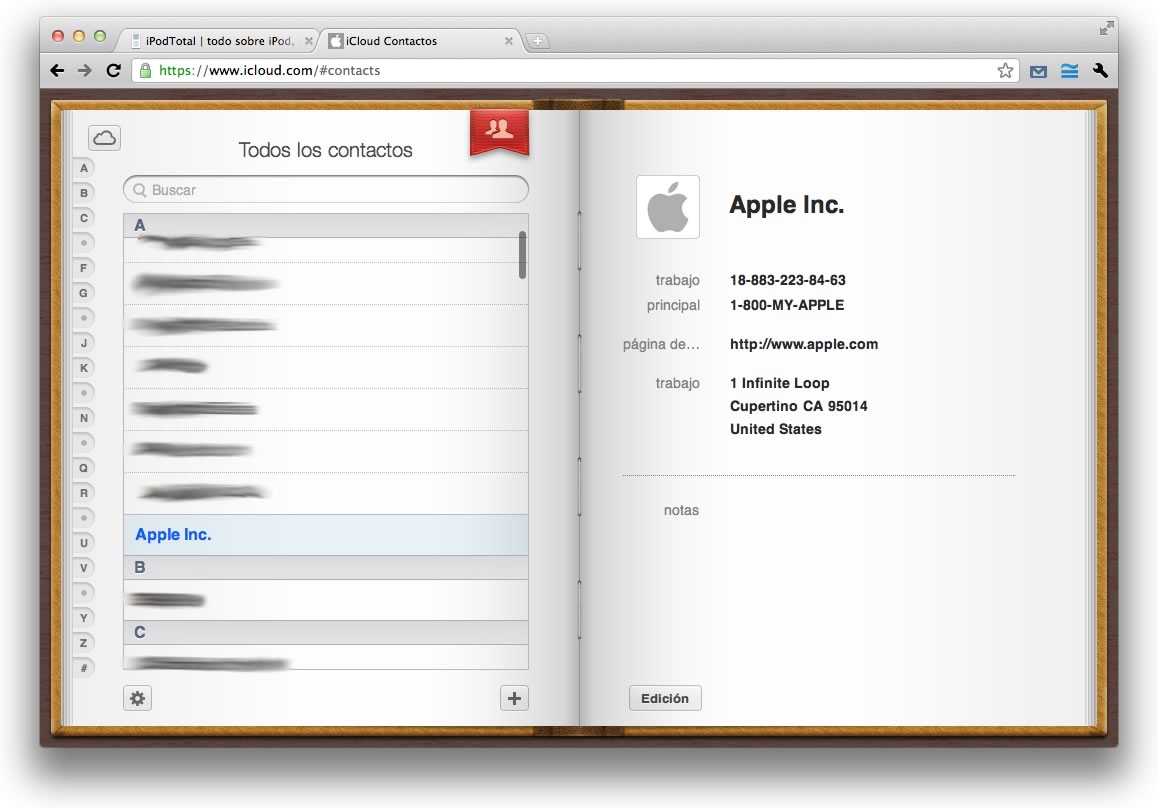
Task: Click the United States address line
Action: click(x=775, y=429)
